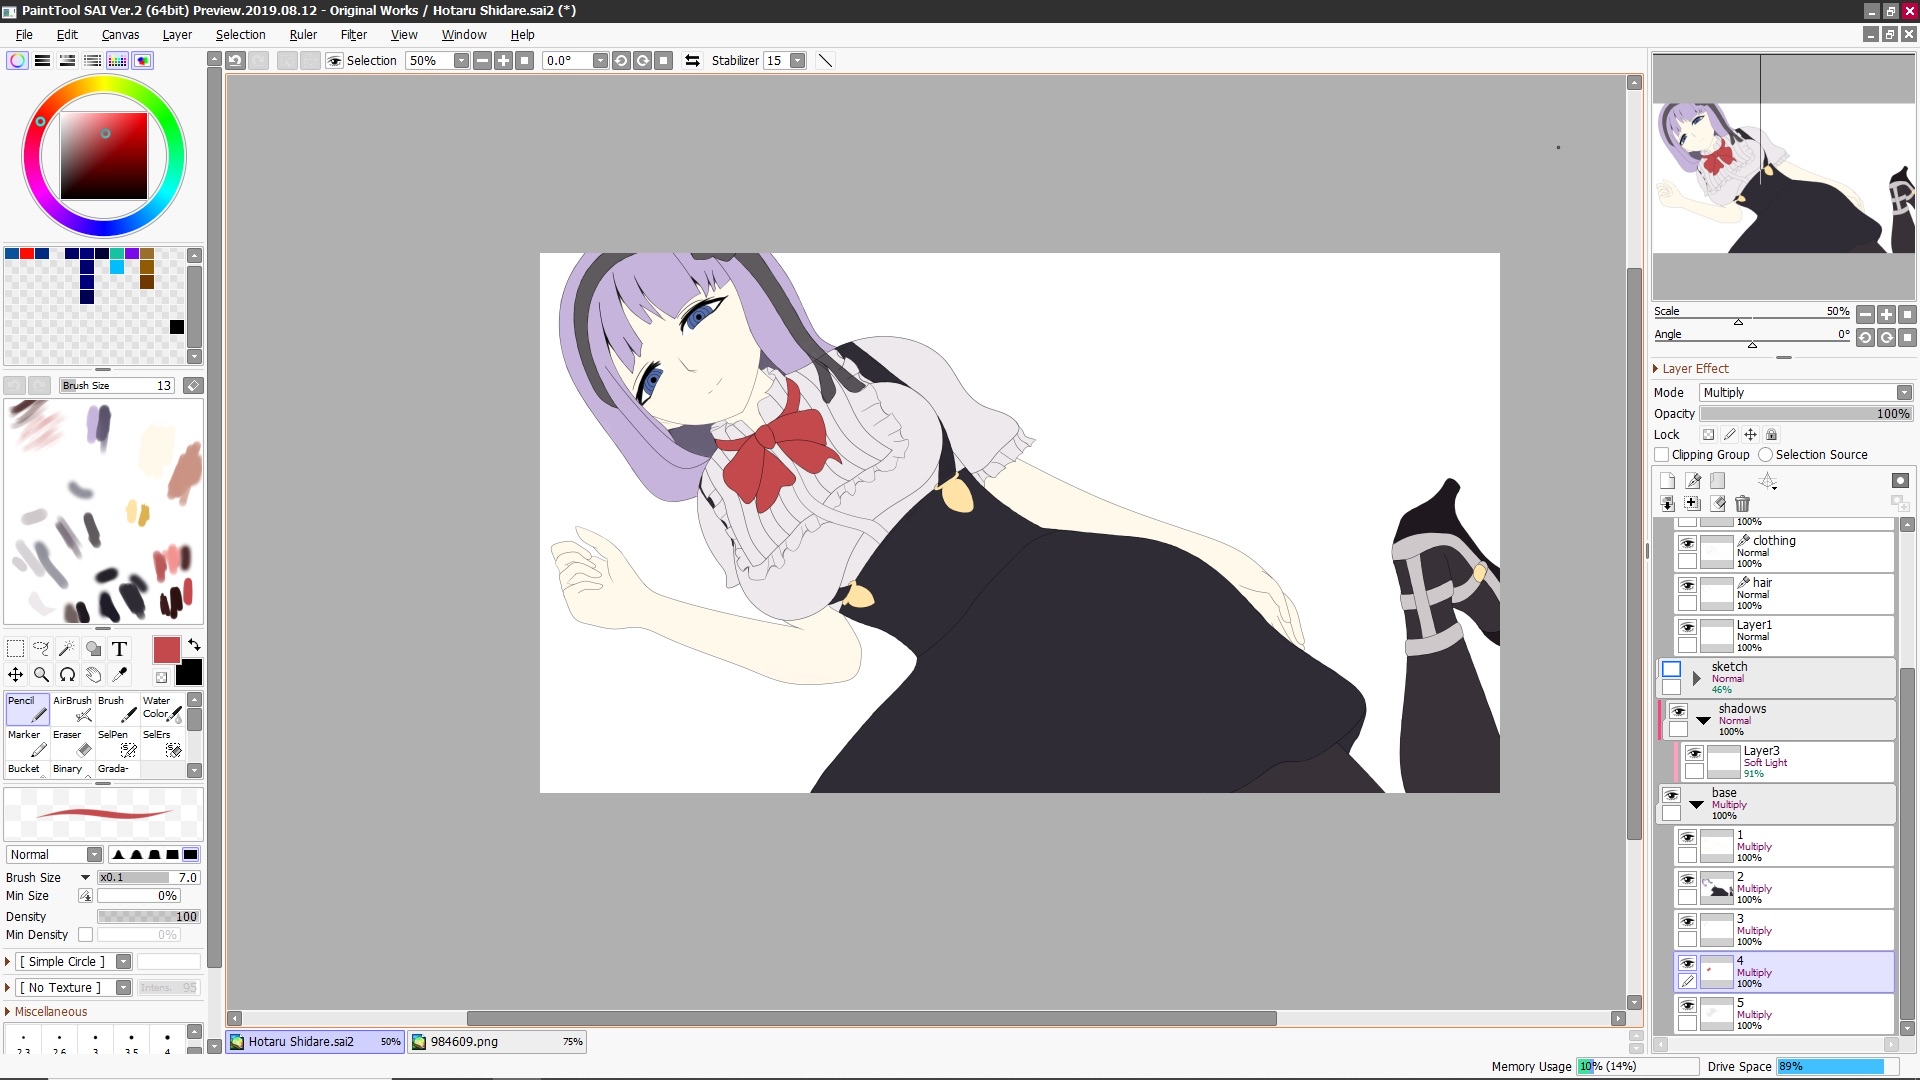Hide the shadows layer group
The width and height of the screenshot is (1920, 1080).
pyautogui.click(x=1678, y=712)
